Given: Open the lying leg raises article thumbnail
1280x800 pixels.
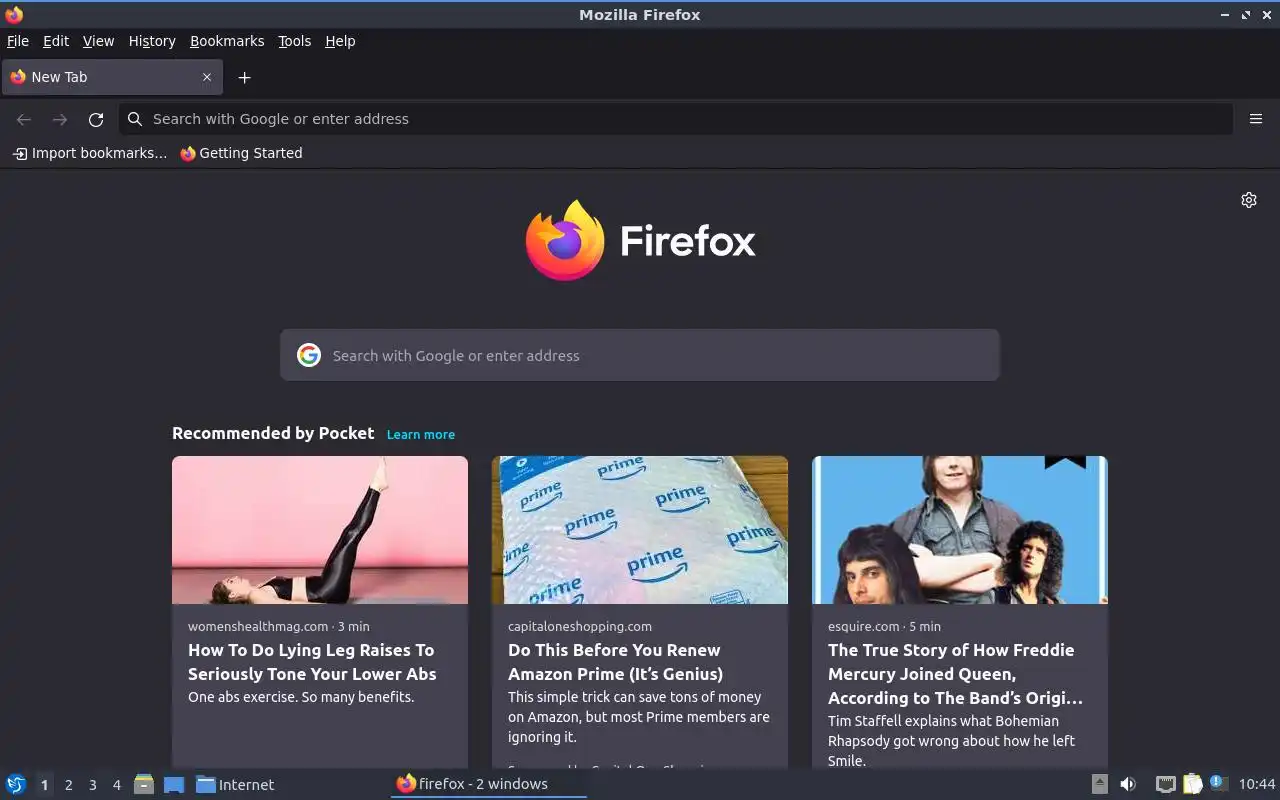Looking at the screenshot, I should [x=320, y=530].
